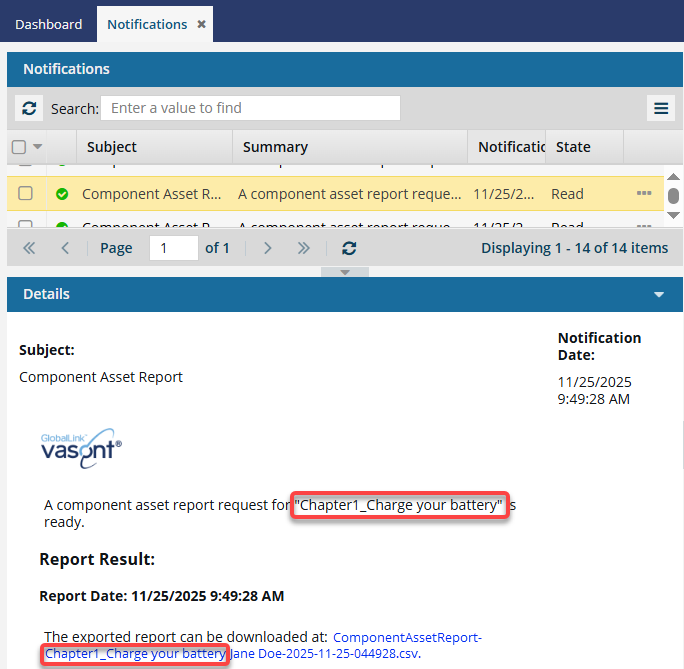Jump to the last page of notifications
This screenshot has height=669, width=684.
[x=304, y=248]
